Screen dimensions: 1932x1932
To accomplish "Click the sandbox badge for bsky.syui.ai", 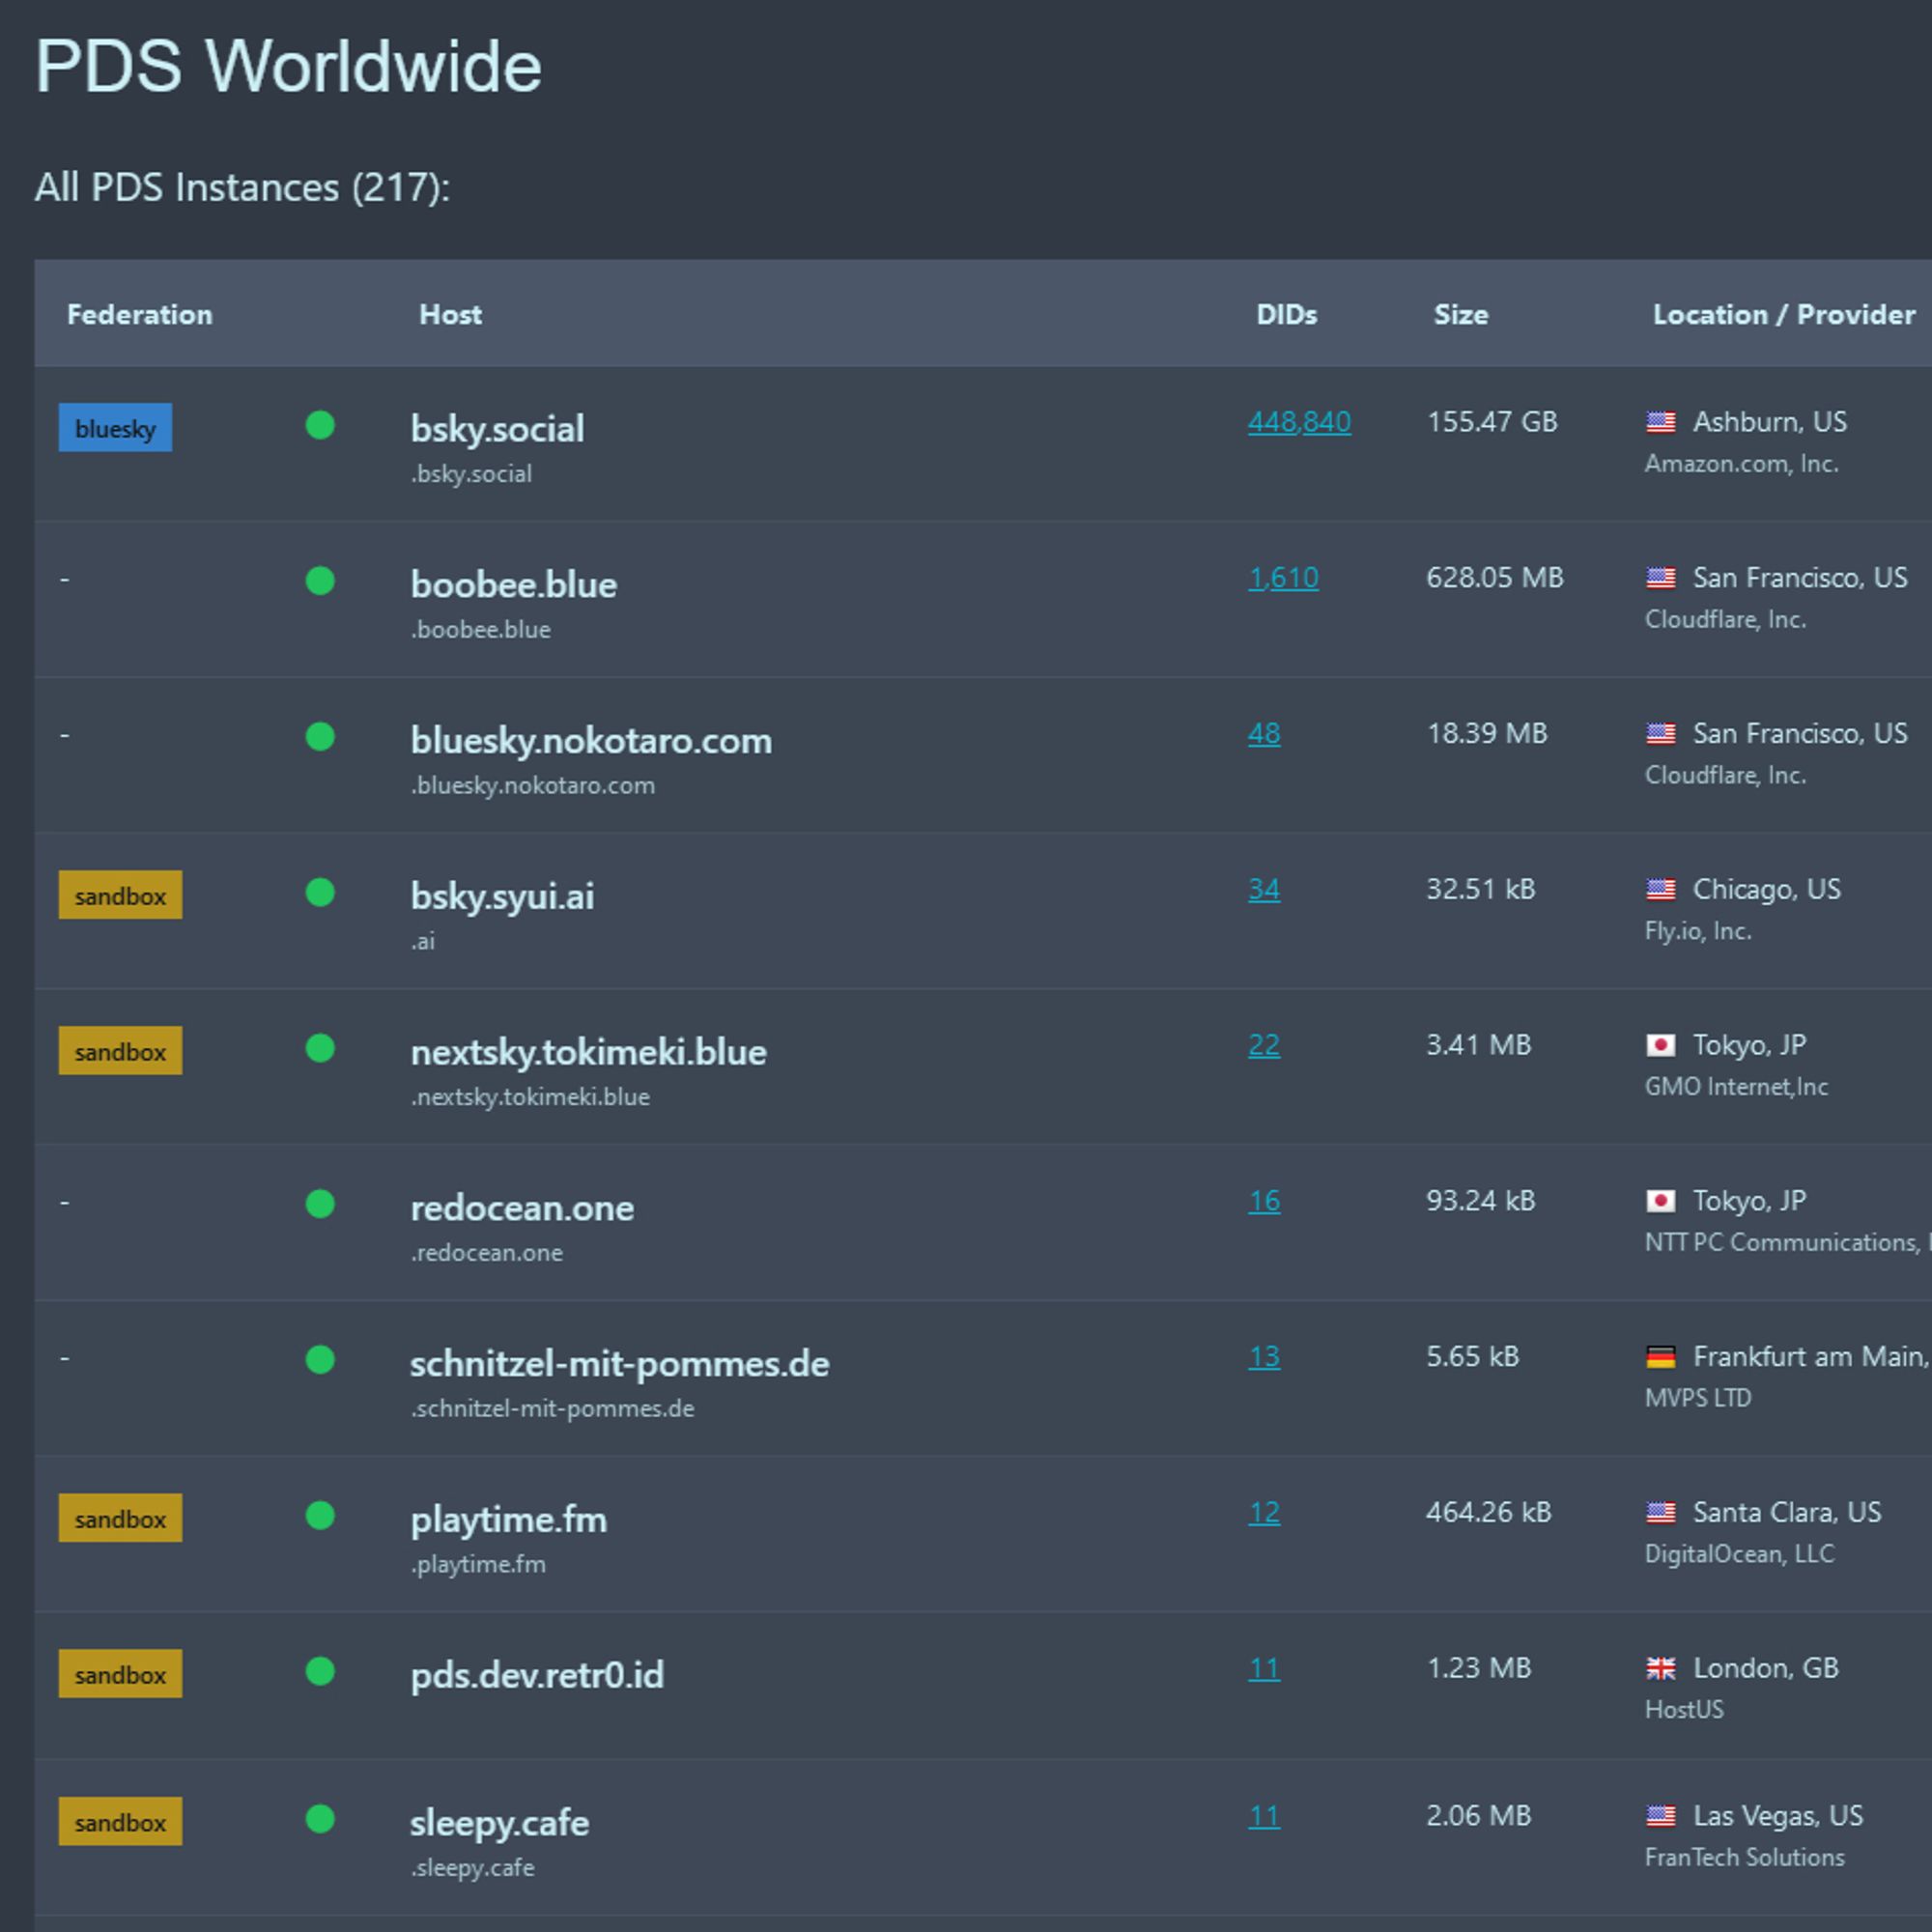I will [x=120, y=895].
